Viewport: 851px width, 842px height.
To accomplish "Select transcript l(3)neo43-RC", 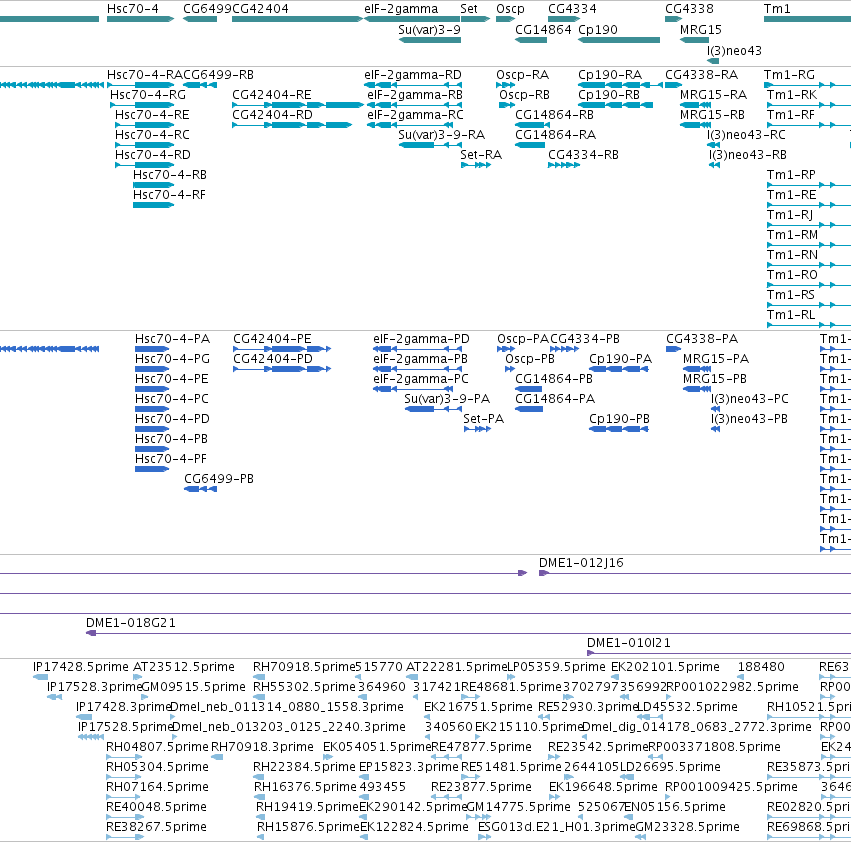I will [x=746, y=135].
